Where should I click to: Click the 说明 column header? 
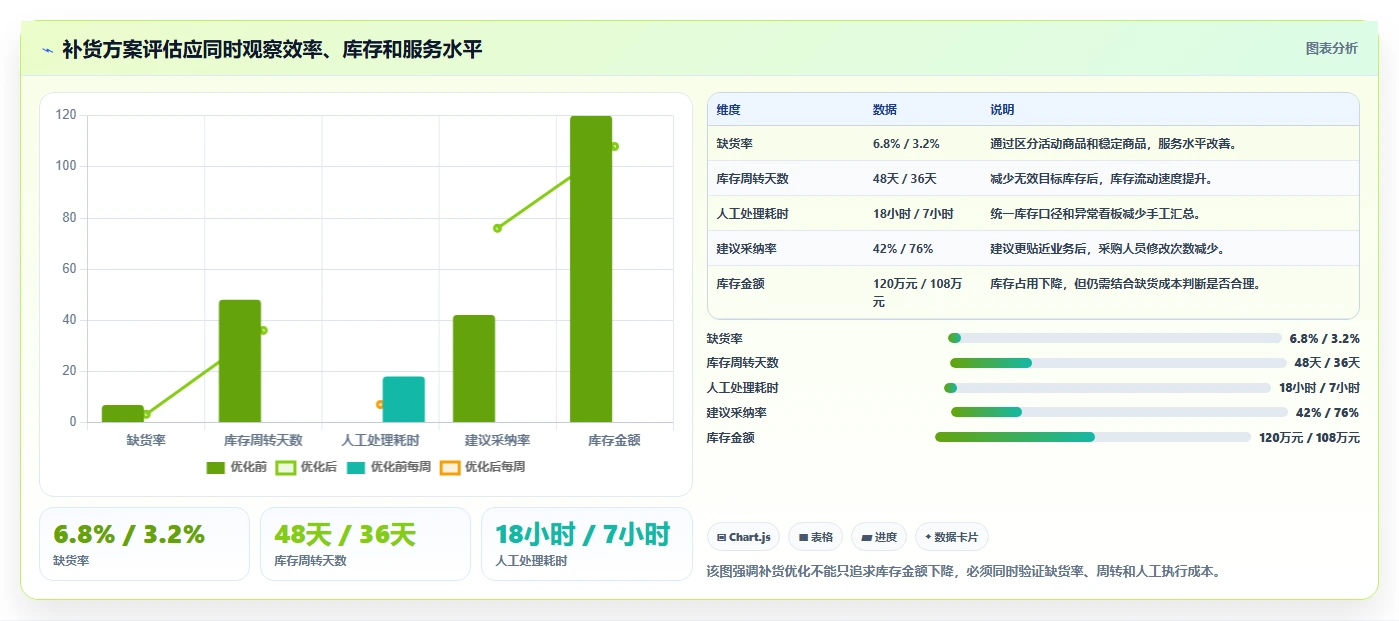point(1002,110)
